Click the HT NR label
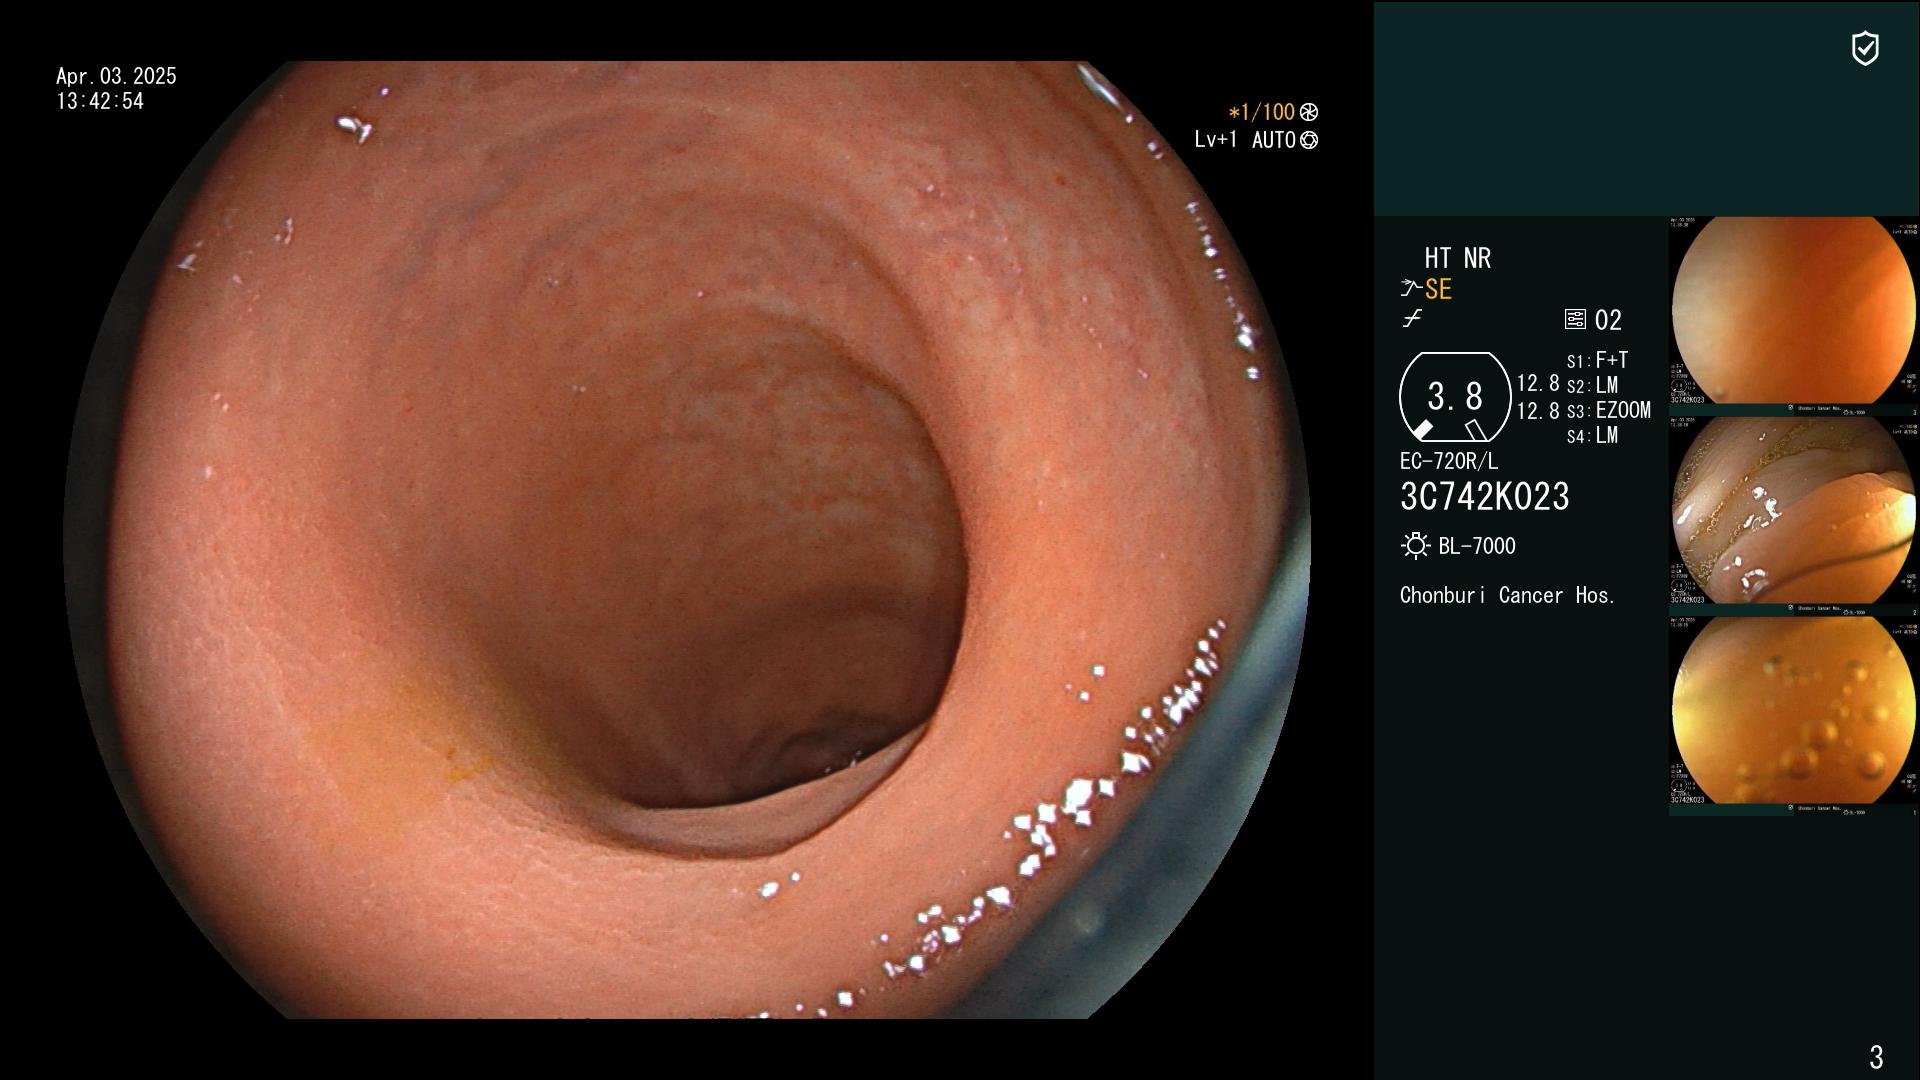This screenshot has width=1920, height=1080. (1457, 259)
